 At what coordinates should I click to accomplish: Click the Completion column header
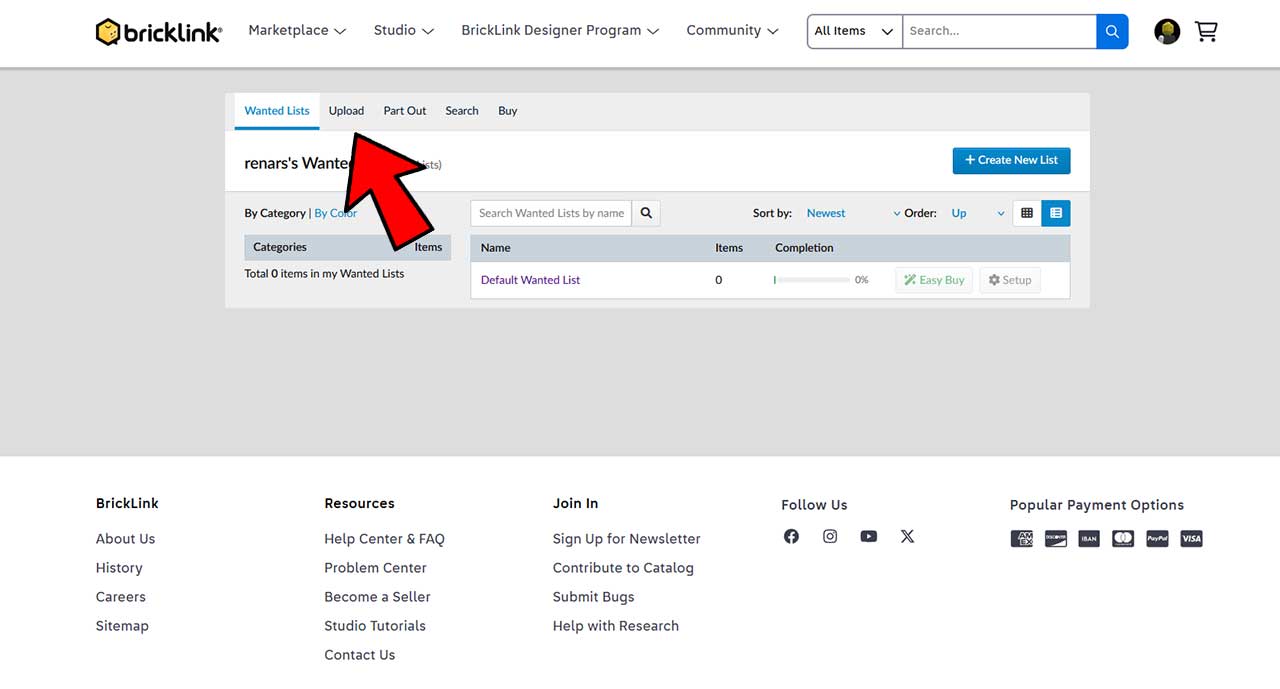[804, 248]
